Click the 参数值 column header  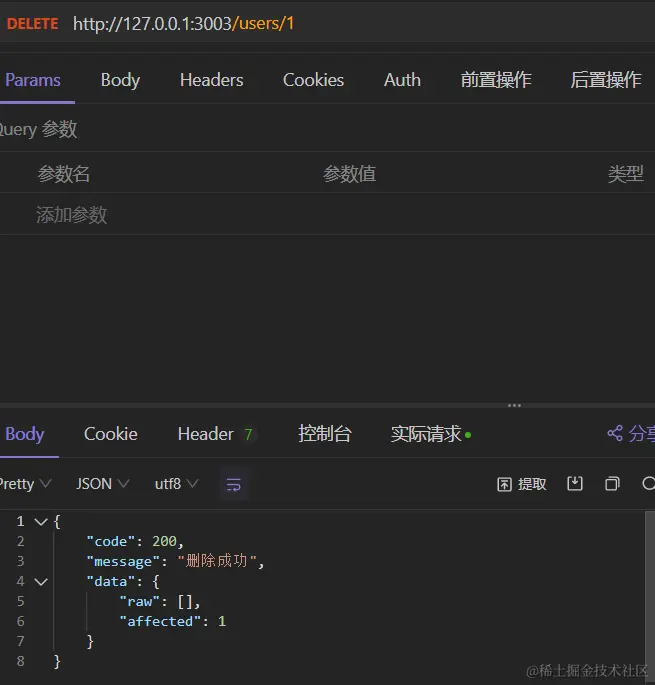(x=350, y=174)
